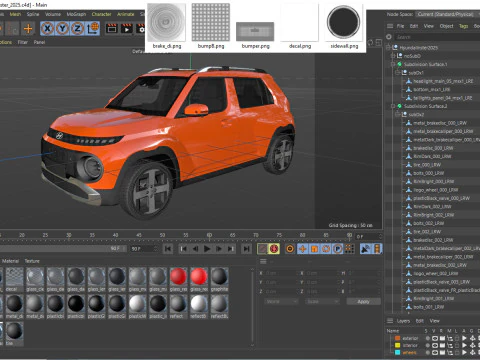Play the animation forward
This screenshot has width=480, height=360.
pyautogui.click(x=207, y=249)
